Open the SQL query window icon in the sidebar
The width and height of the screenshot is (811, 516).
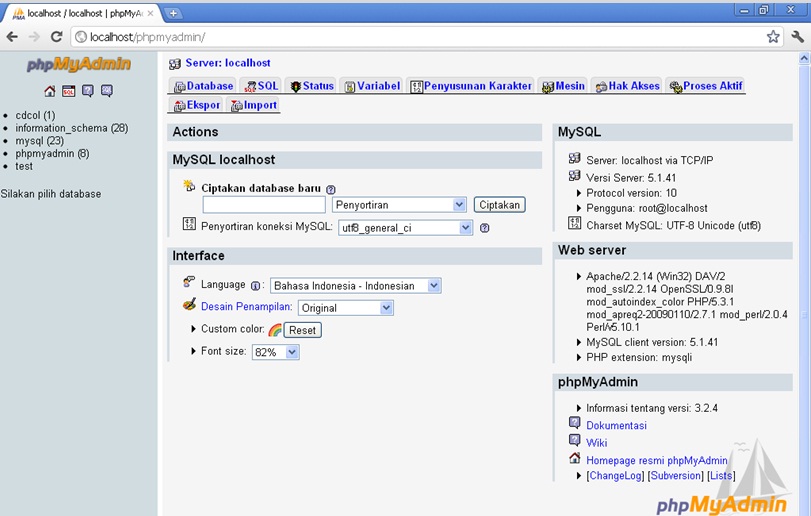[68, 92]
